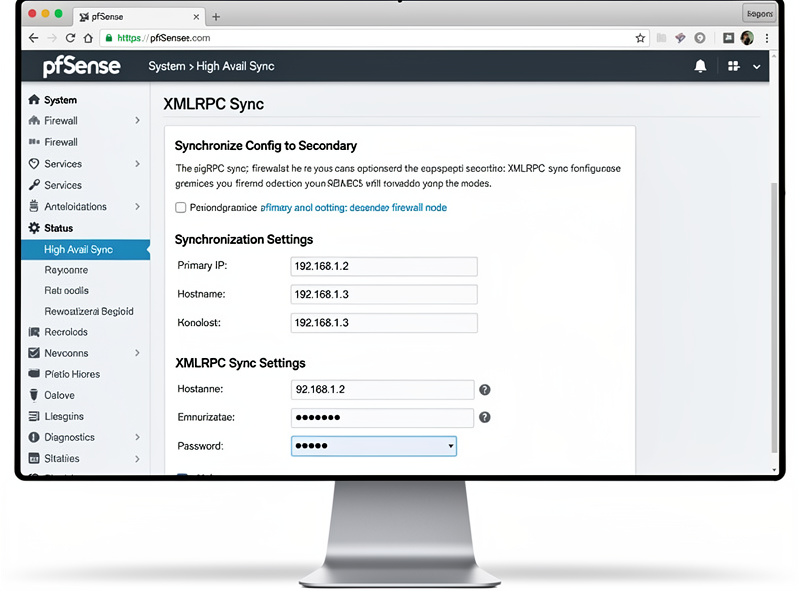Open Rayoonre submenu item
This screenshot has width=800, height=592.
pyautogui.click(x=66, y=270)
